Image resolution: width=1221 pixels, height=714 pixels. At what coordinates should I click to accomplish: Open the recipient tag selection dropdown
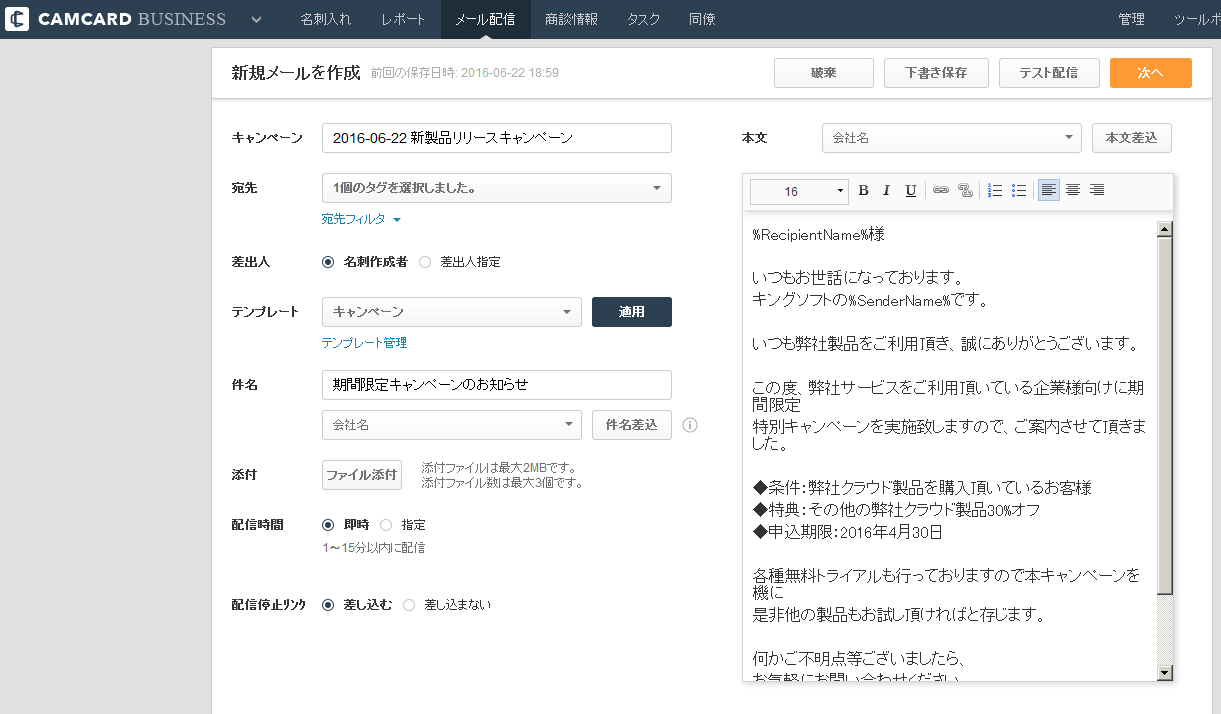pyautogui.click(x=496, y=188)
